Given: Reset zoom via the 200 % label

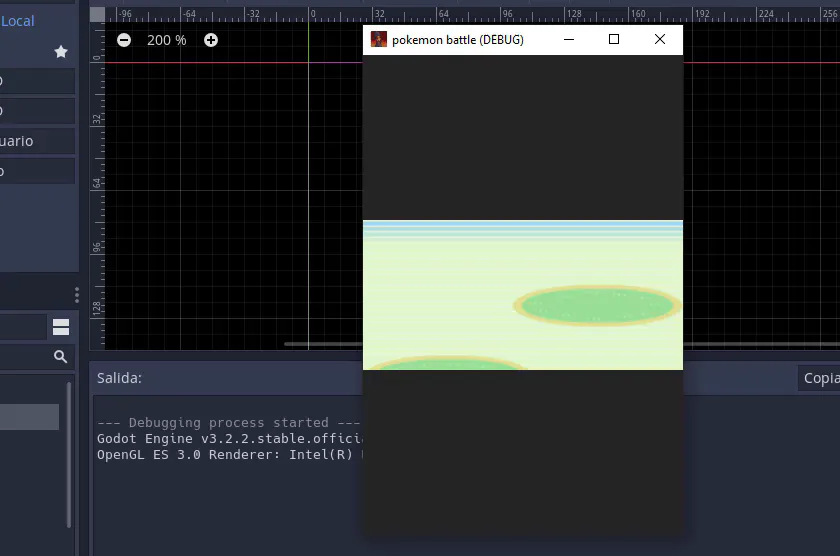Looking at the screenshot, I should pyautogui.click(x=167, y=40).
